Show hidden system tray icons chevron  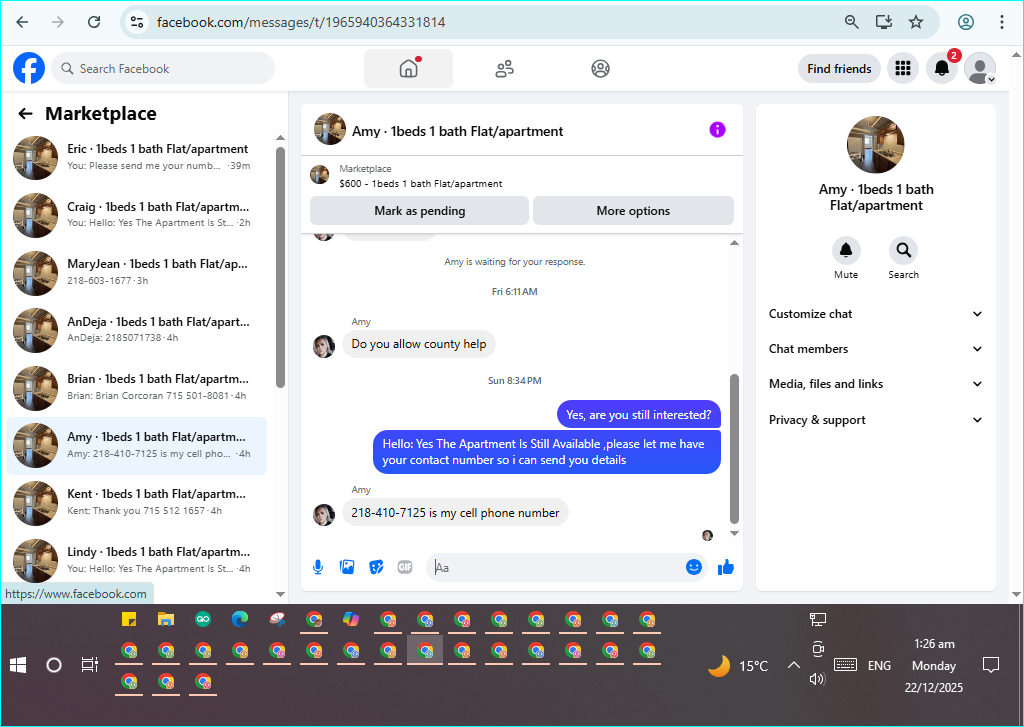(793, 666)
